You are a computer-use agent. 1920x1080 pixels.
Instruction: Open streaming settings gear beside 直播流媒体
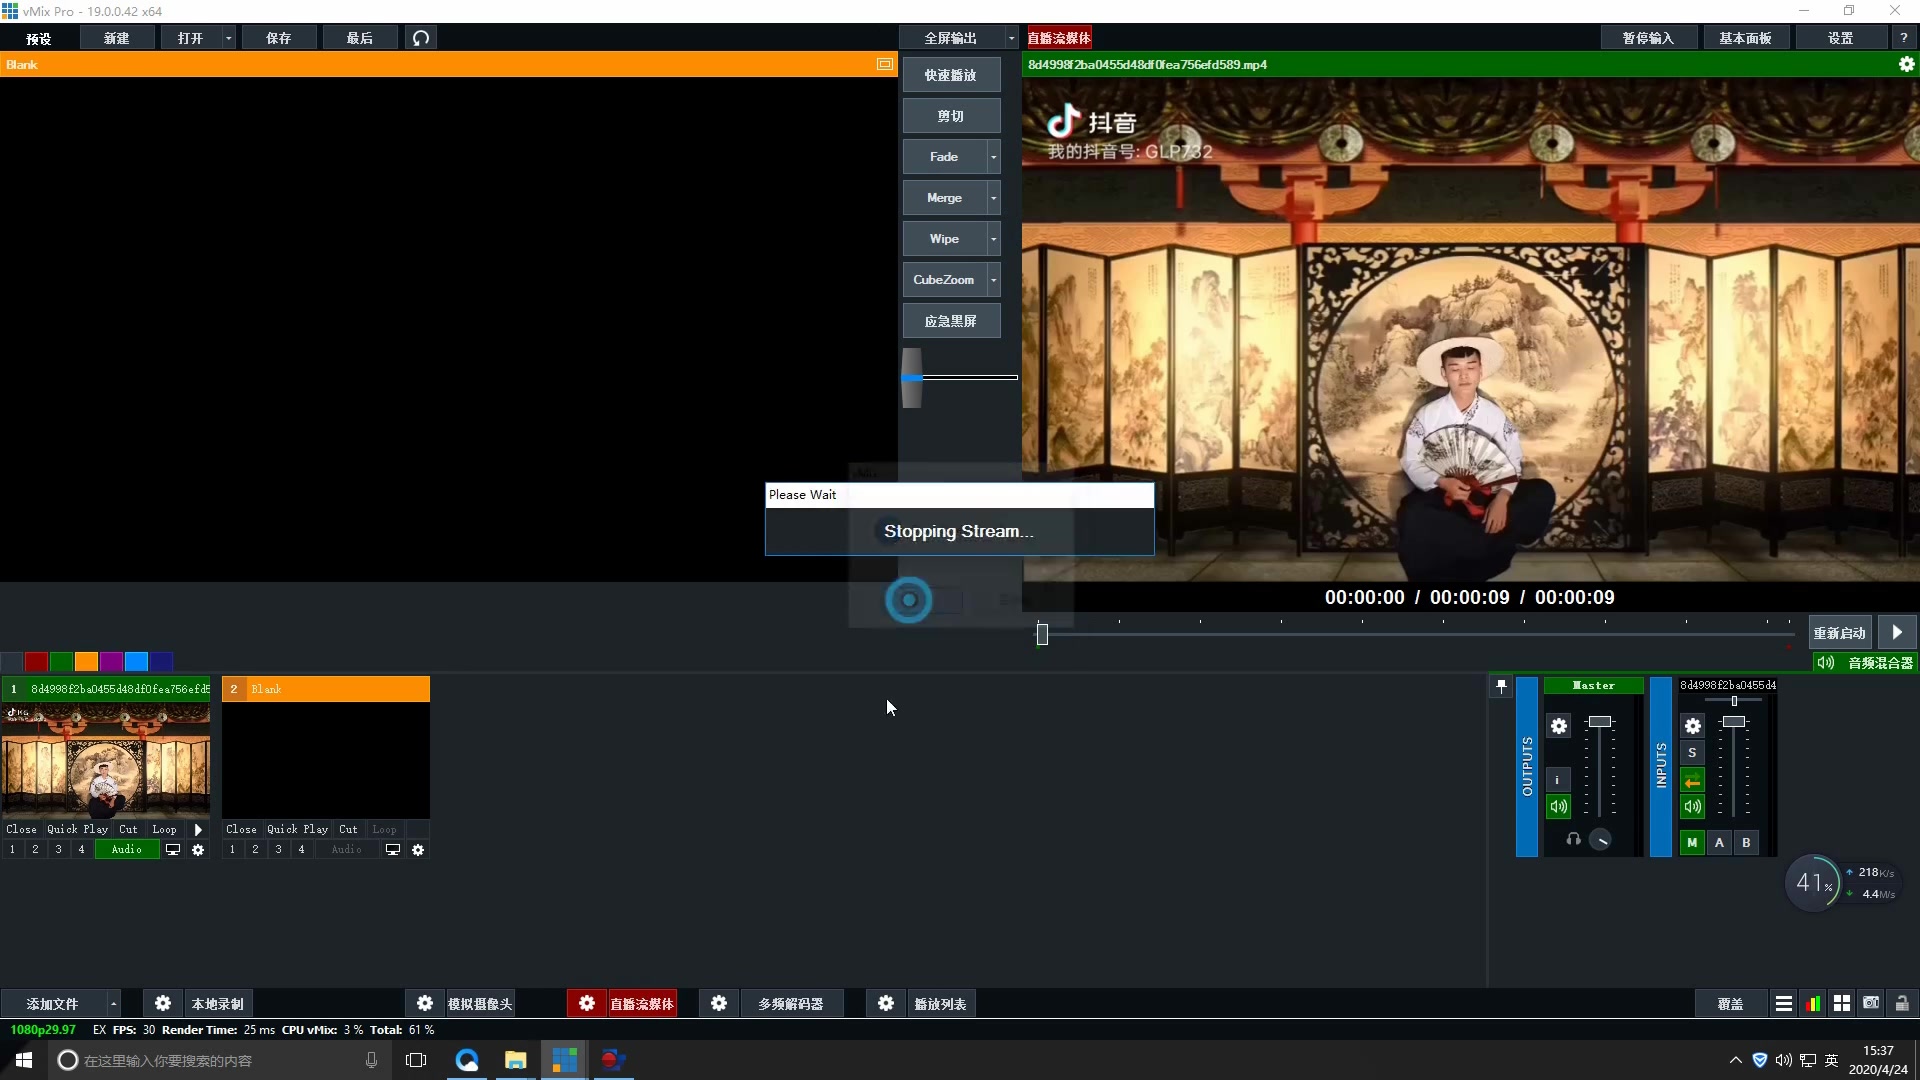click(587, 1003)
